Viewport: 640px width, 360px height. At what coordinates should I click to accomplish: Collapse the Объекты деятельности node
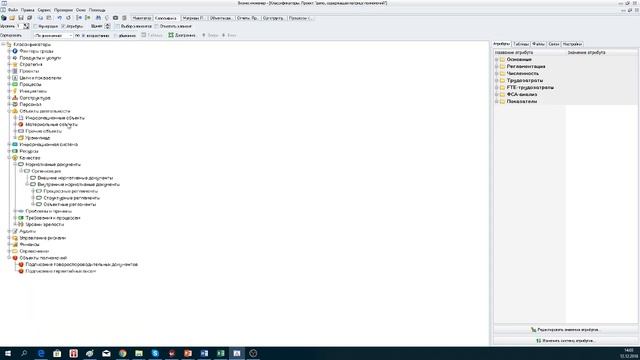coord(9,111)
